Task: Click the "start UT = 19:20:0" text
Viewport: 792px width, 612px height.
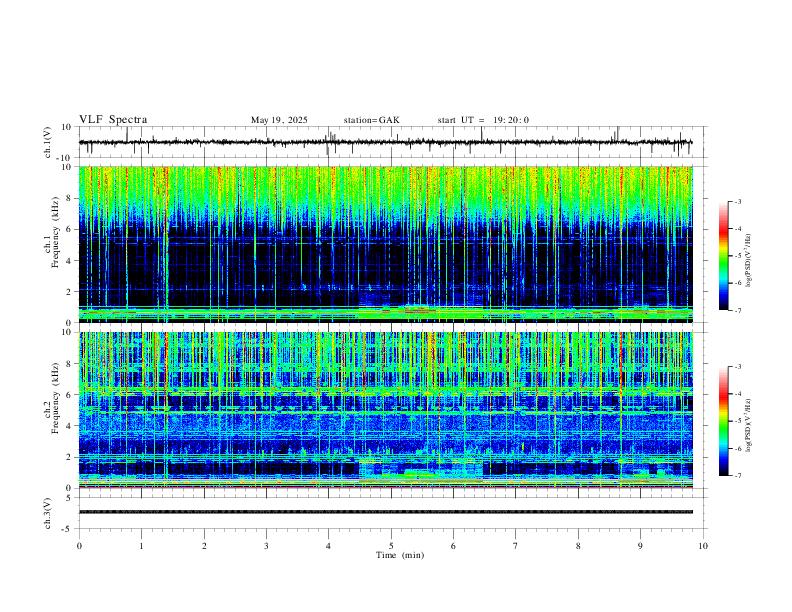Action: (x=483, y=120)
